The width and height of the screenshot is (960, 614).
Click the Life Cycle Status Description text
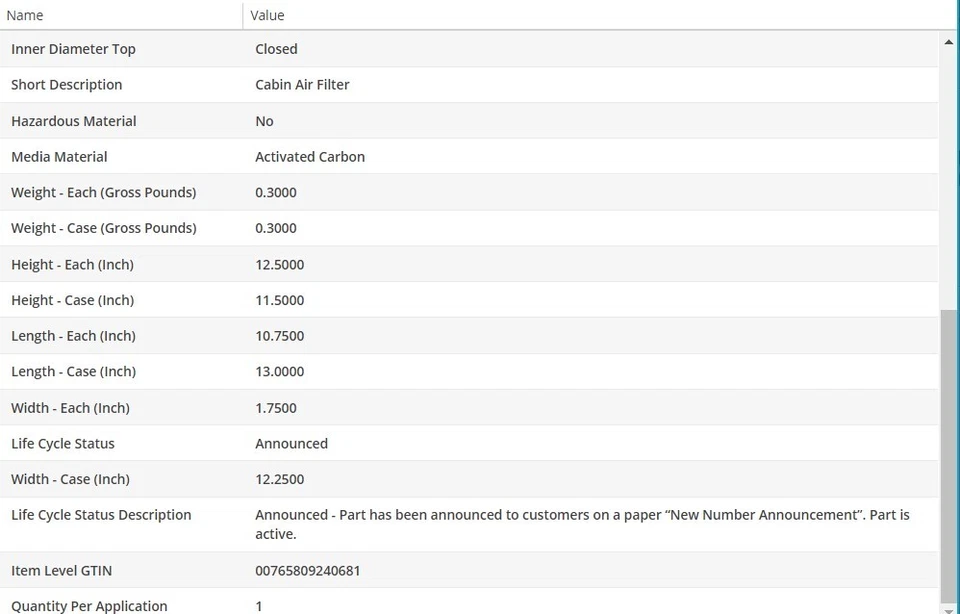582,524
